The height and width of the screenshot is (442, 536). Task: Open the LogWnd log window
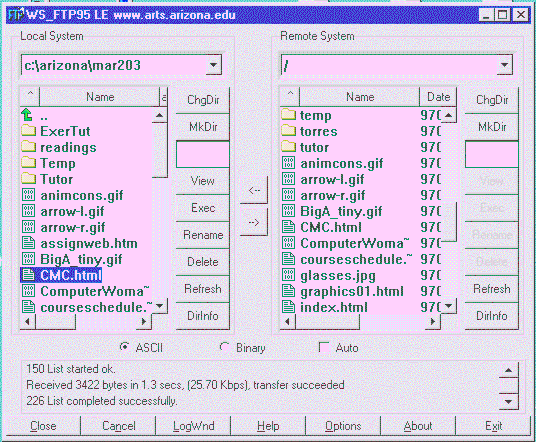pyautogui.click(x=193, y=426)
